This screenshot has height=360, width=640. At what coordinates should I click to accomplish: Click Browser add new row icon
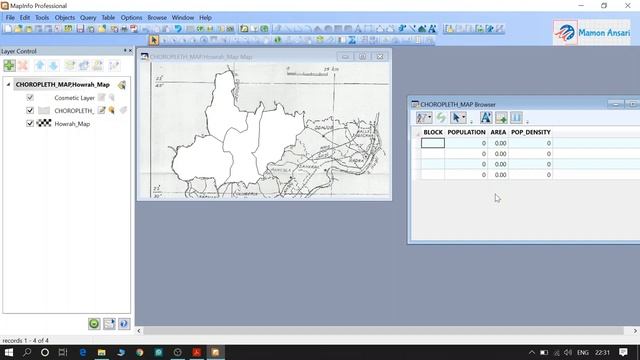[x=501, y=118]
